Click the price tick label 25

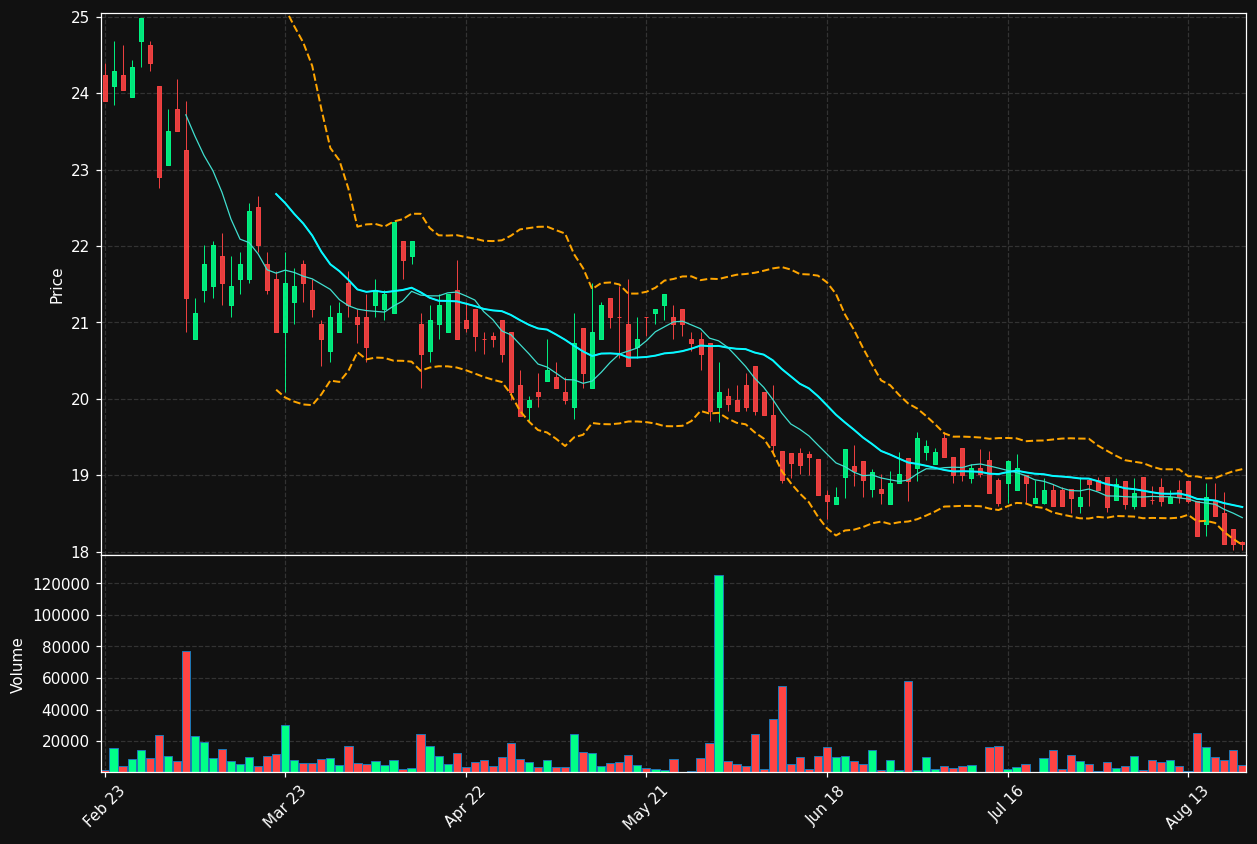80,18
